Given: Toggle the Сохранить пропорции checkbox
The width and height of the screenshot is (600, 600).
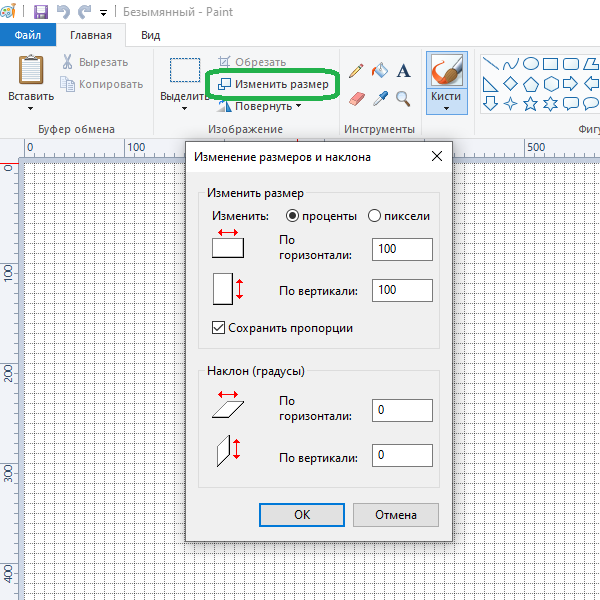Looking at the screenshot, I should (x=218, y=328).
